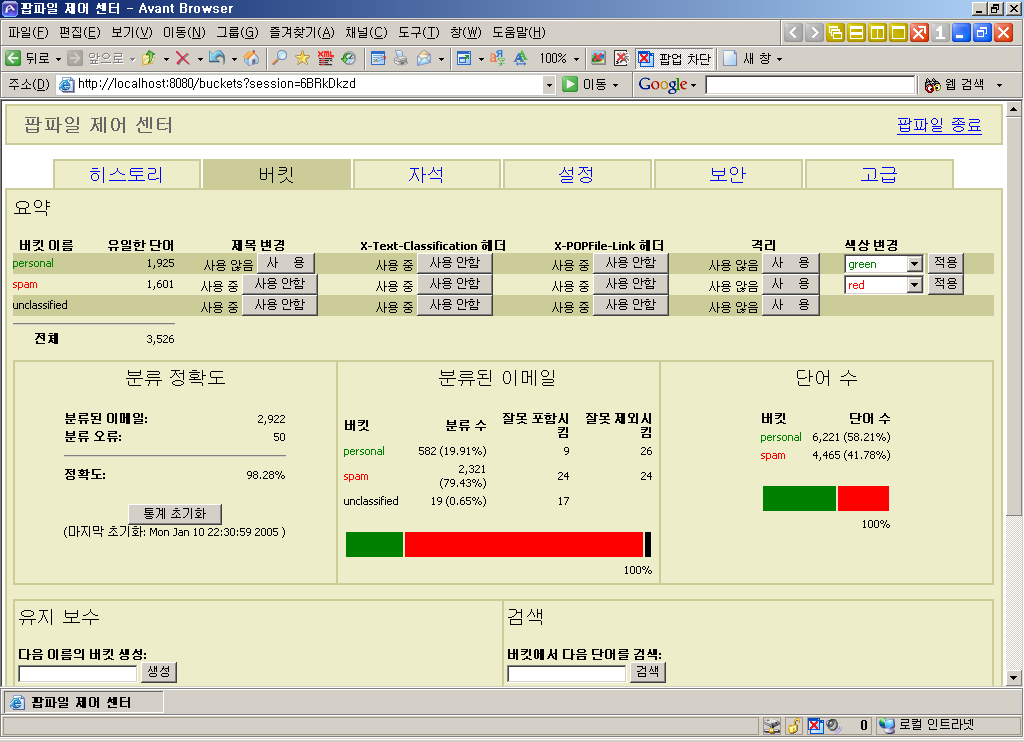The height and width of the screenshot is (742, 1024).
Task: Open the File menu
Action: pos(28,33)
